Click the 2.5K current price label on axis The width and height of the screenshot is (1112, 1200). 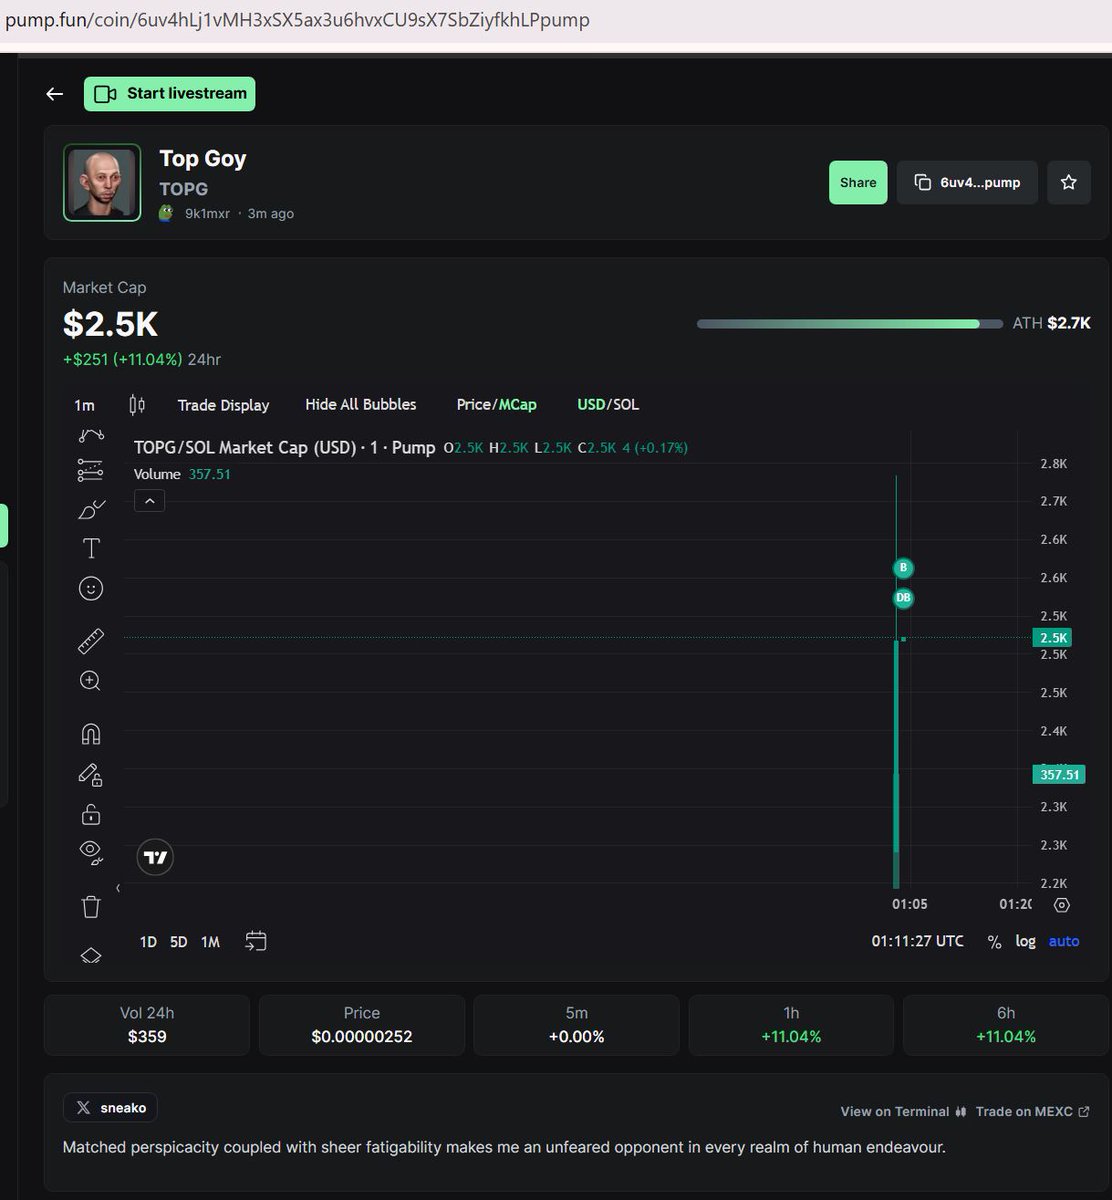[1052, 638]
